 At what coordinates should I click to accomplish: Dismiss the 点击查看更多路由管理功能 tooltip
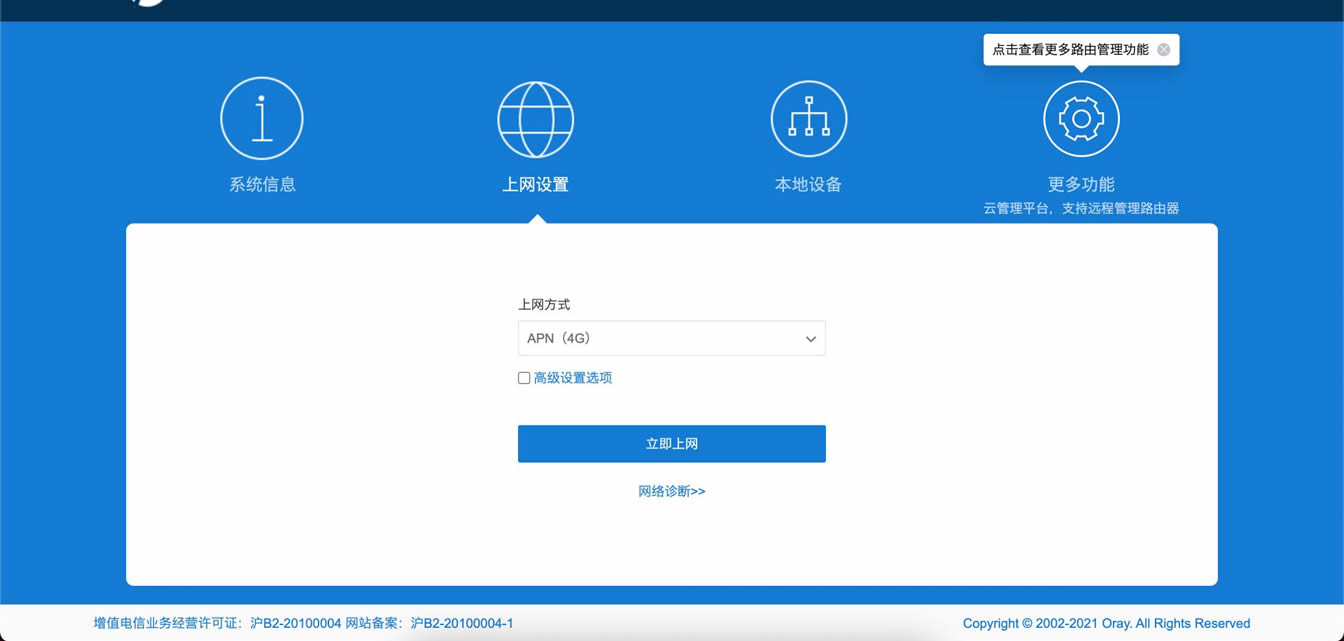pos(1163,50)
